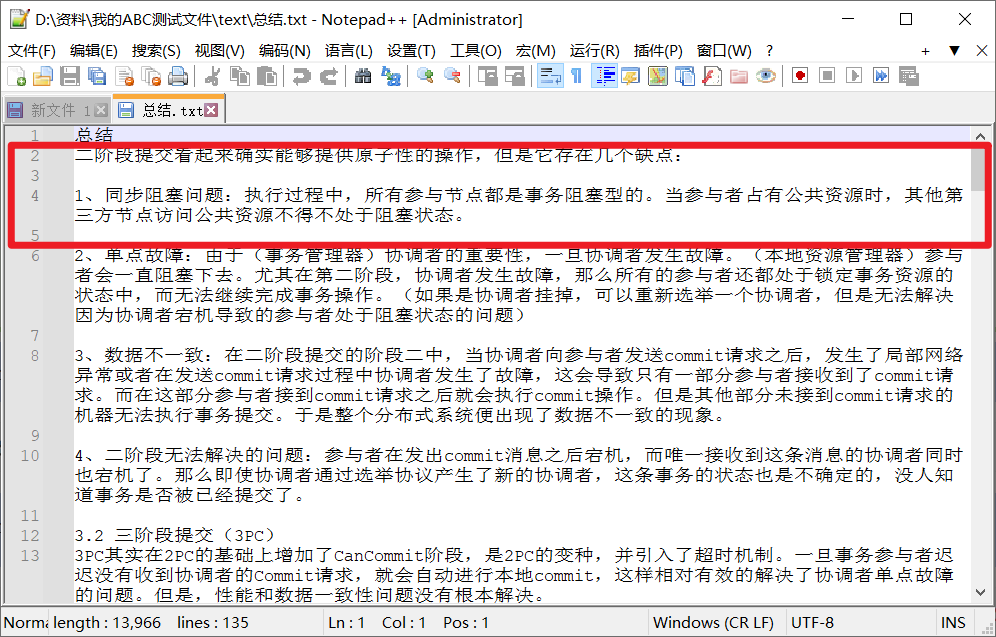Toggle INS insert mode in status bar
Screen dimensions: 996x637
953,622
